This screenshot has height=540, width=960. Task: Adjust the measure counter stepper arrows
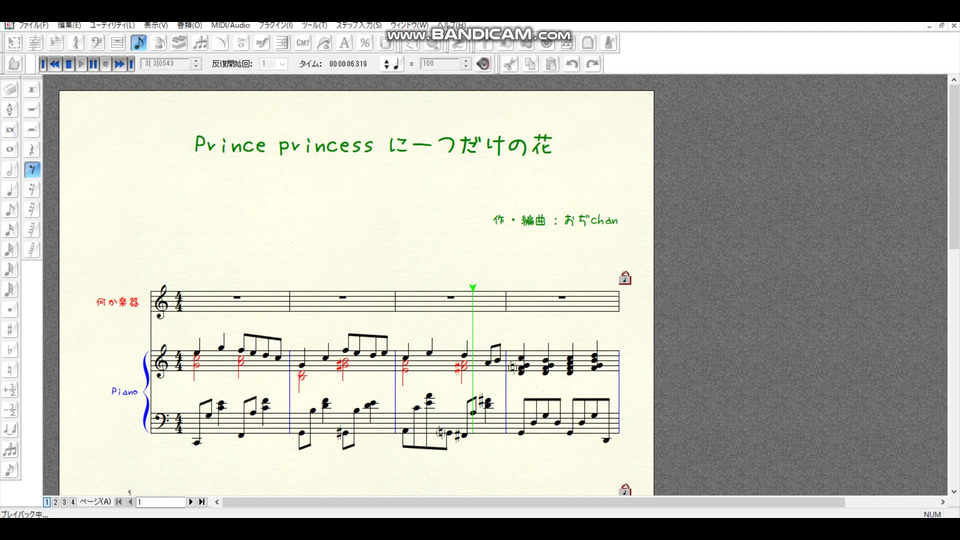tap(195, 64)
